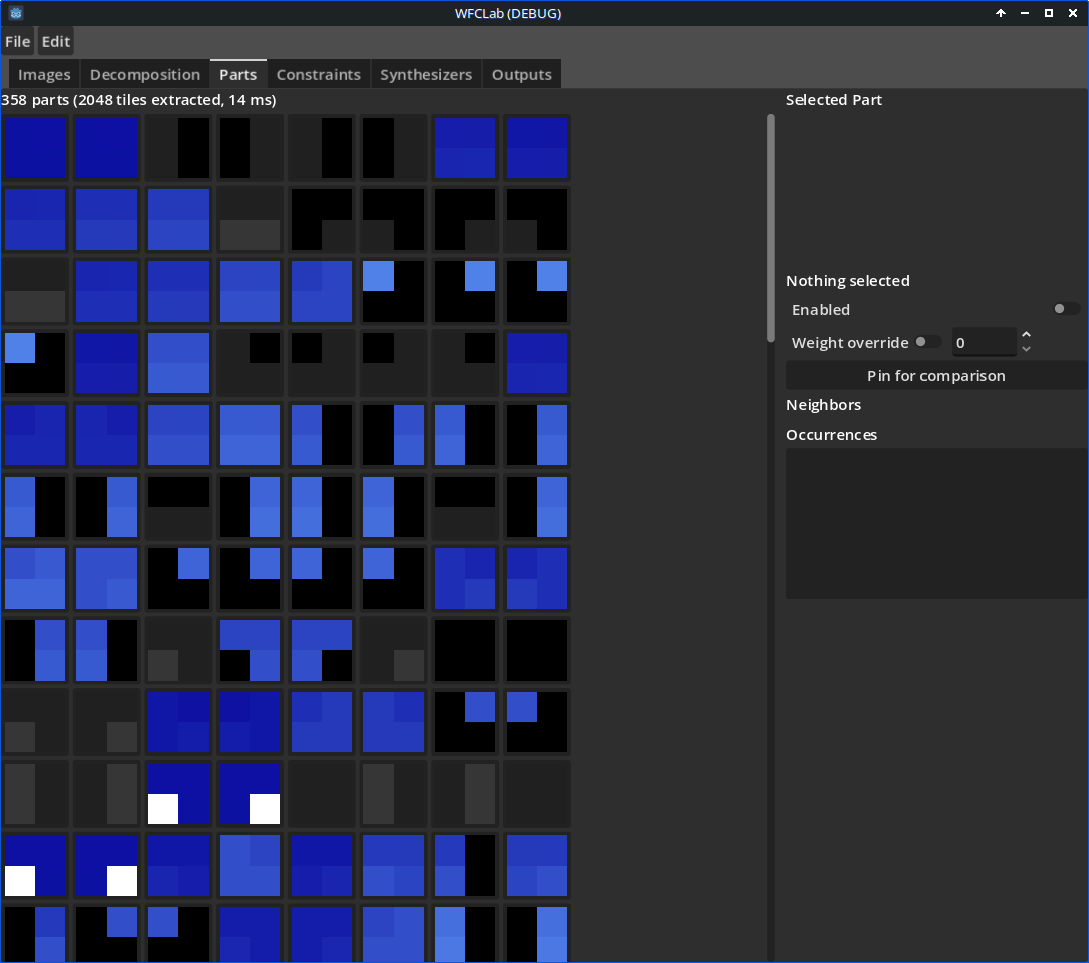Screen dimensions: 1089x963
Task: Click the parts grid vertical scrollbar
Action: [770, 228]
